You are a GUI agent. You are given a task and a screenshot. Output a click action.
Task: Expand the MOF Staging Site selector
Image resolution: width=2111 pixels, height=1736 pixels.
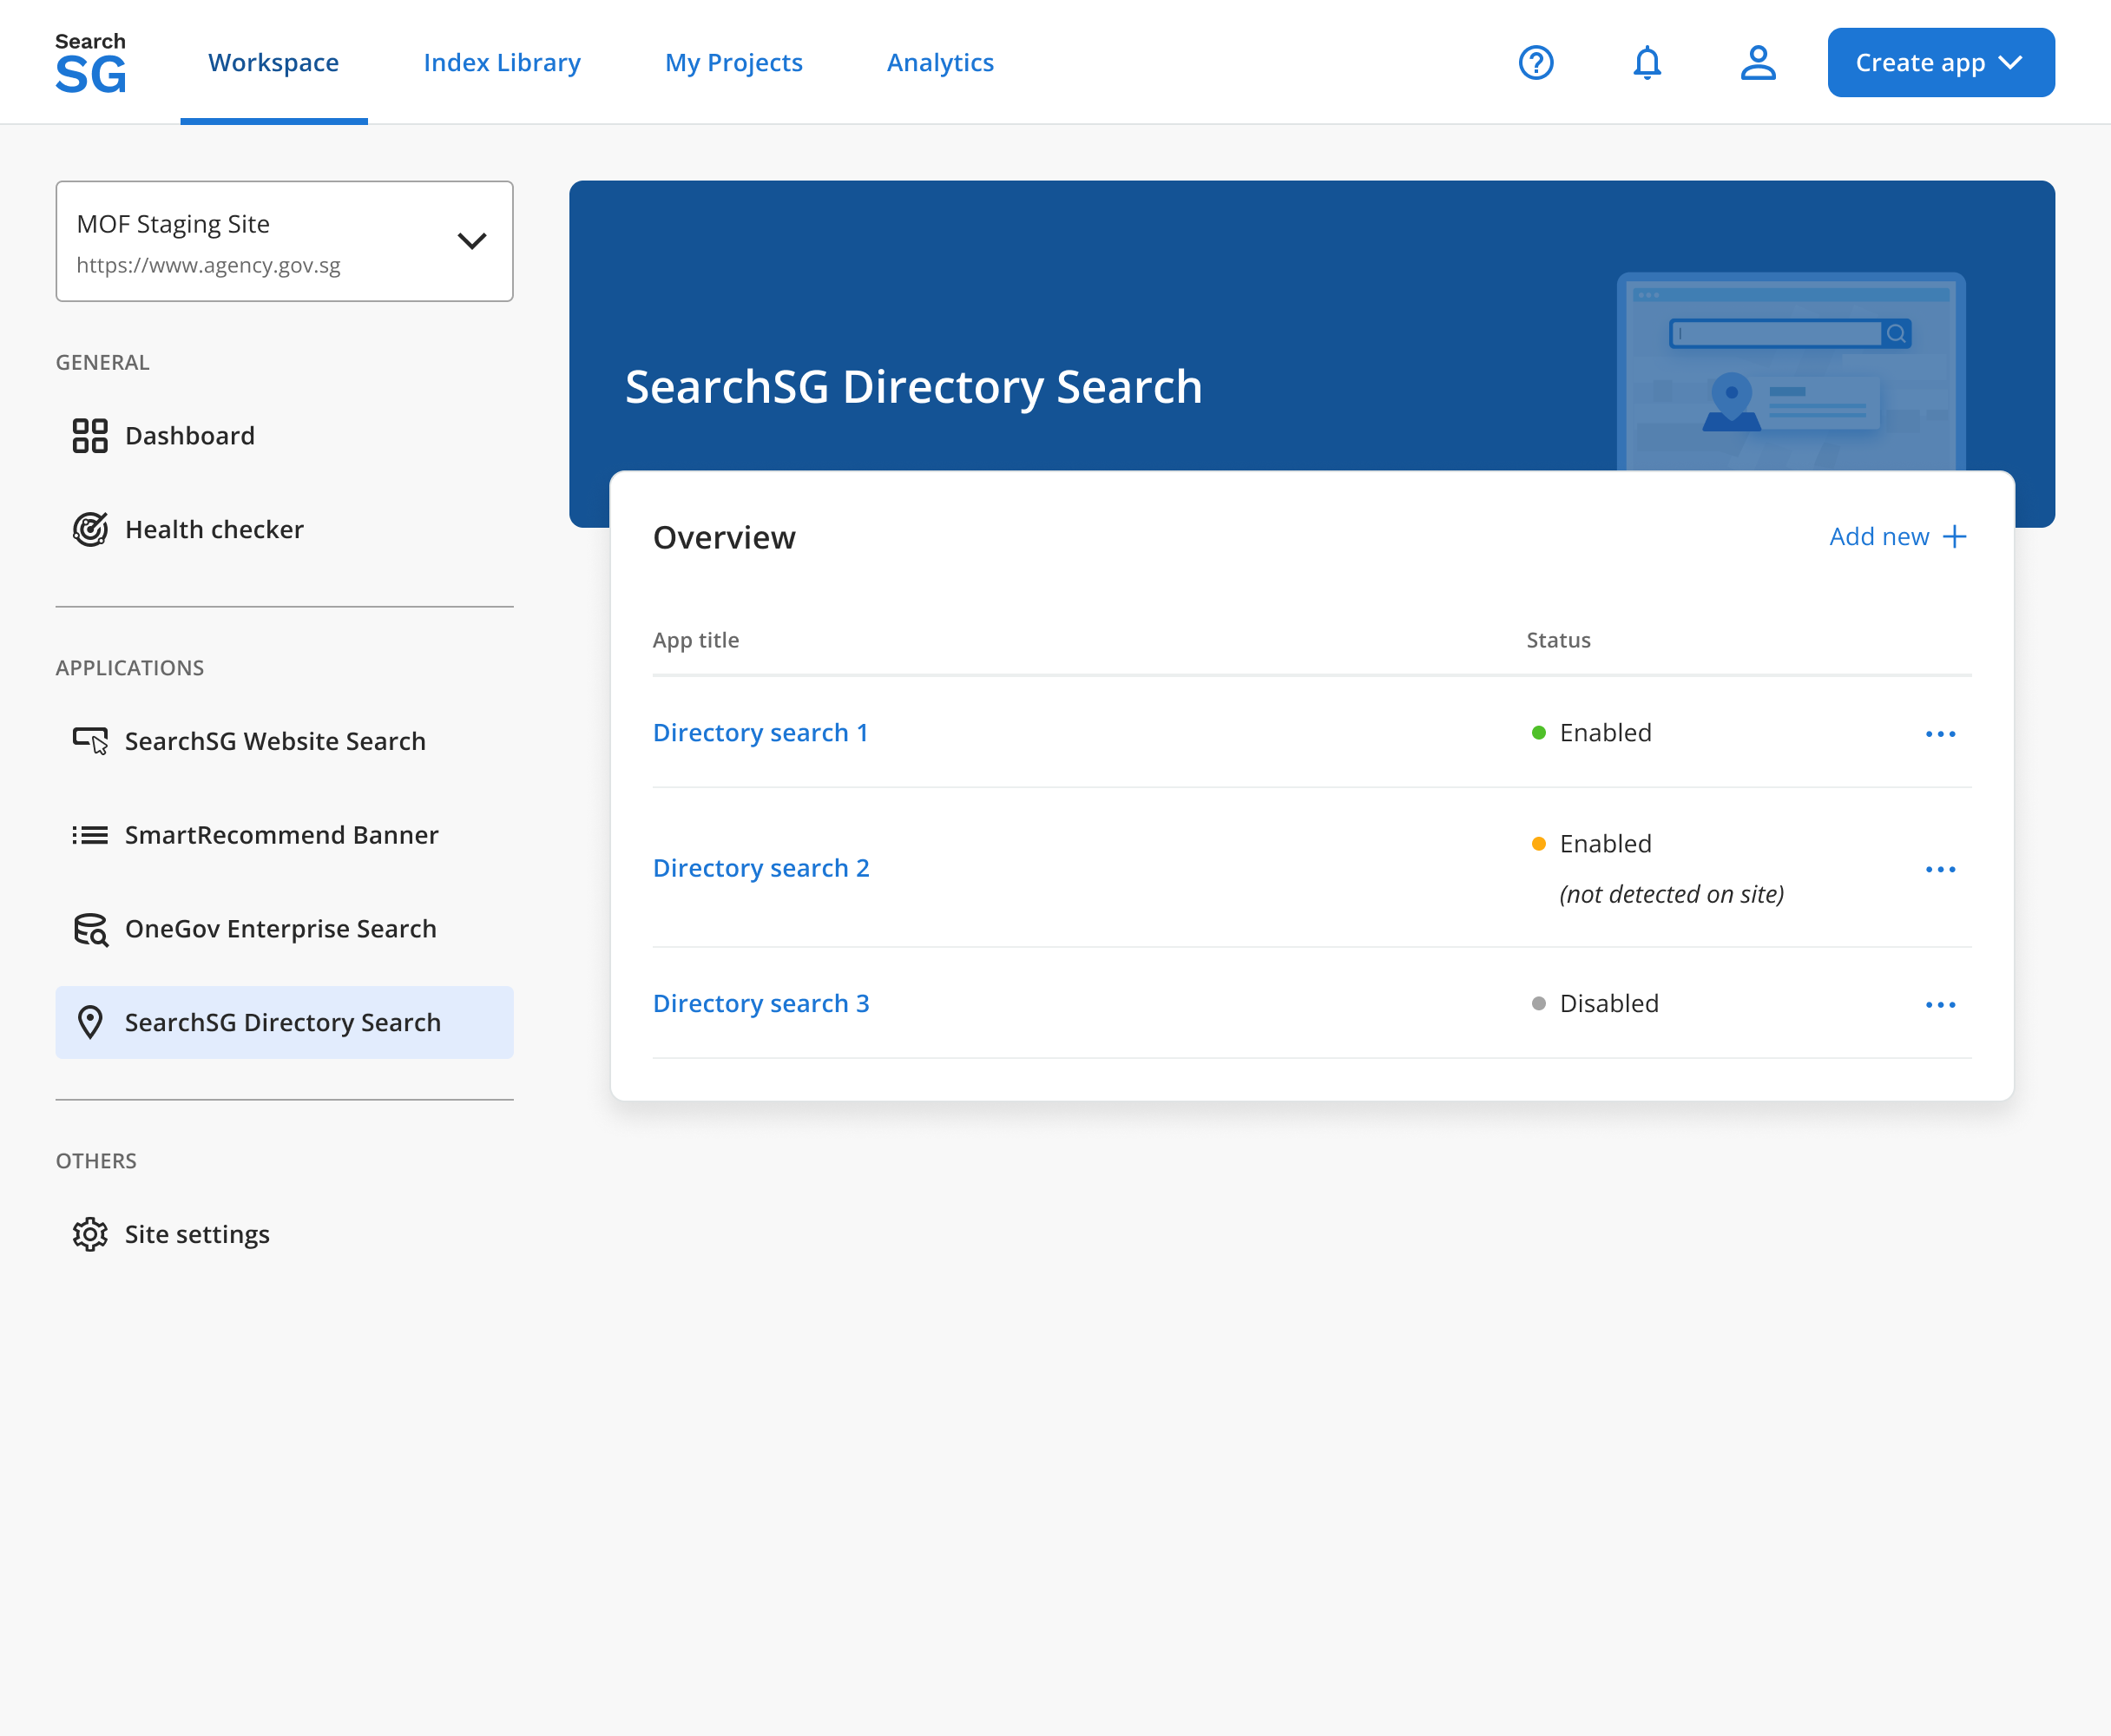pyautogui.click(x=285, y=241)
